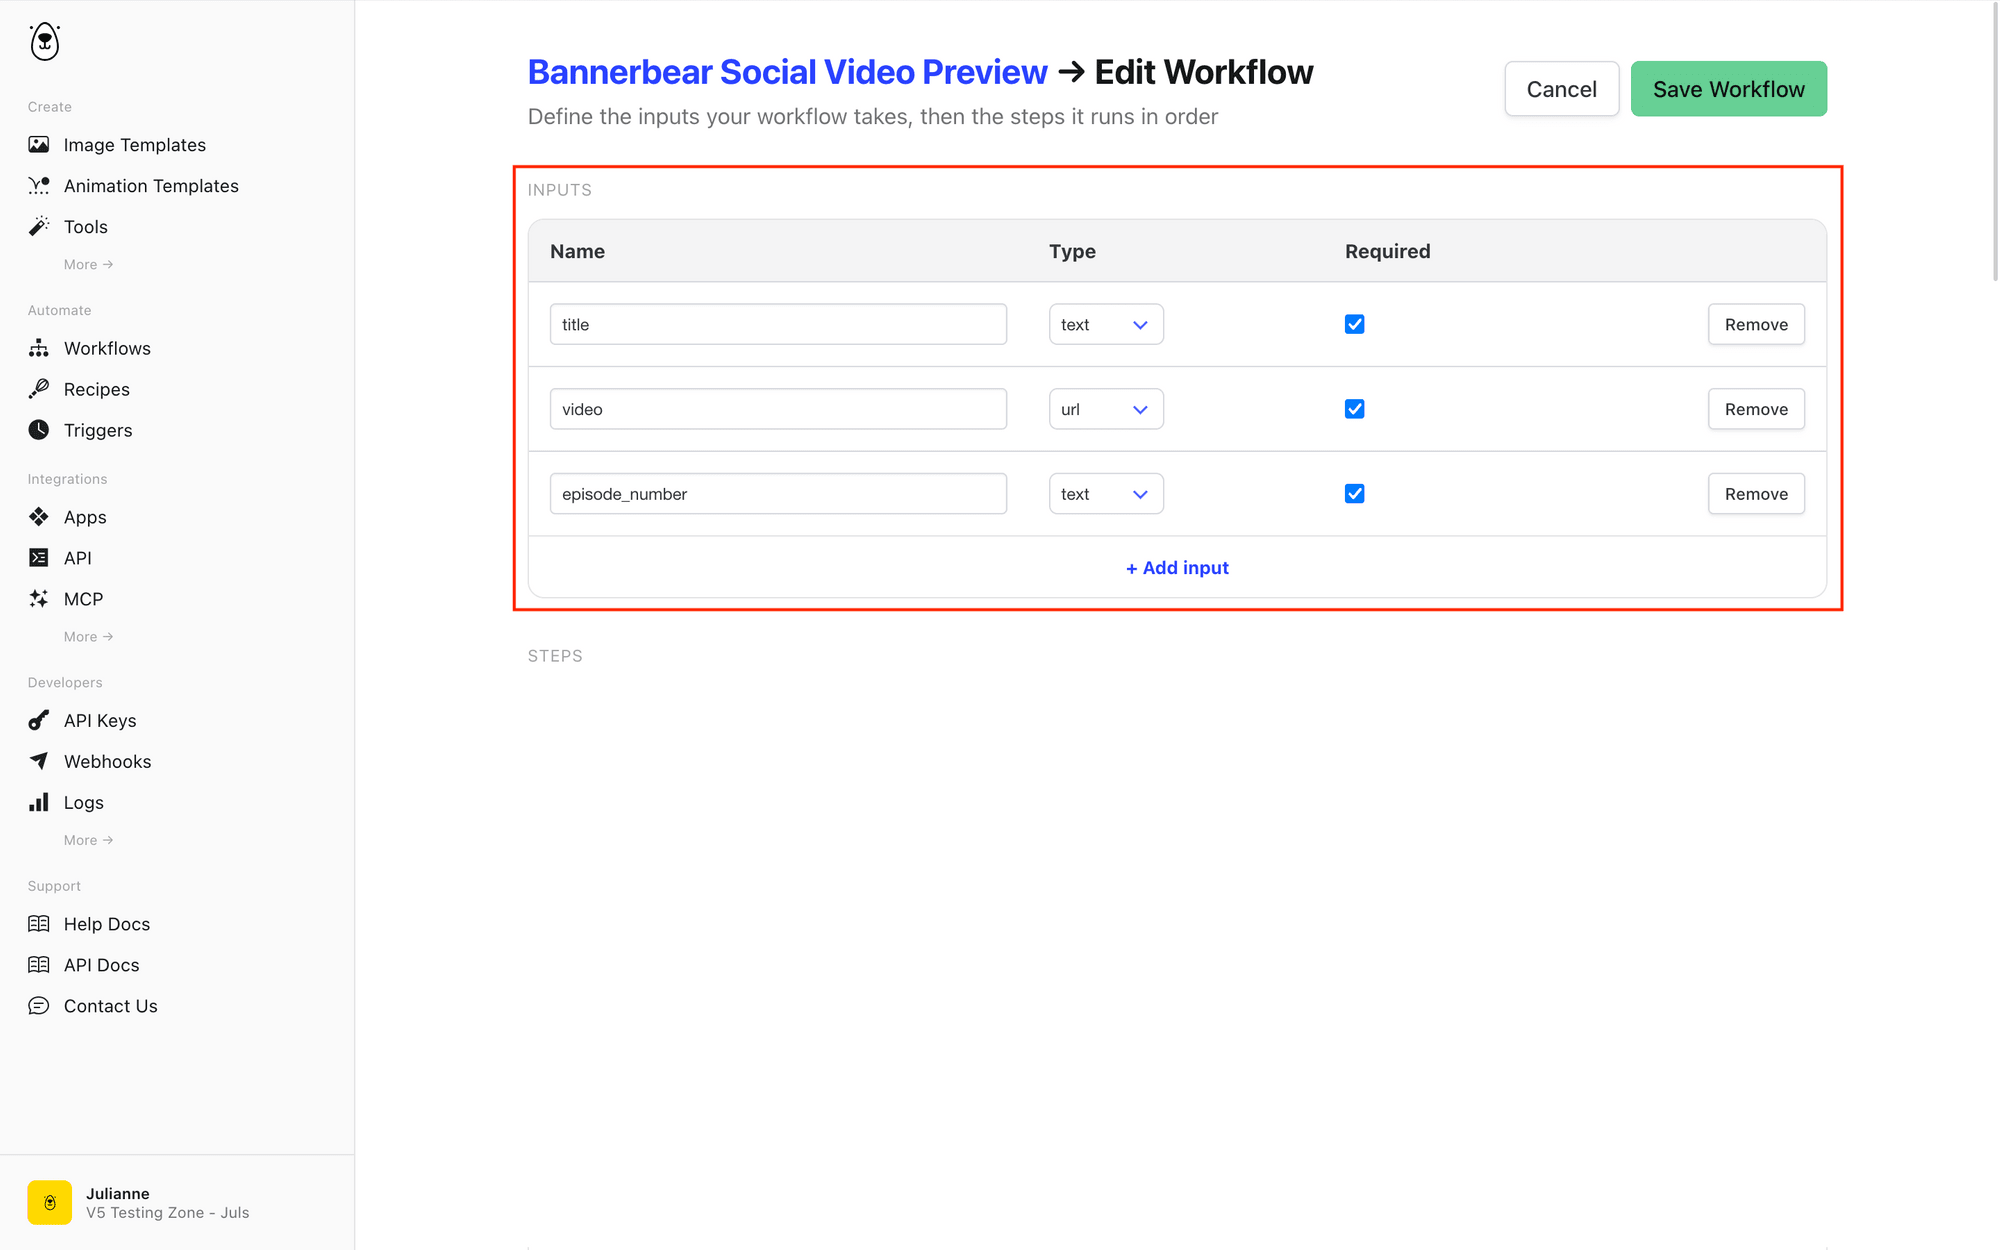Click the episode_number name input field
This screenshot has width=2000, height=1250.
(778, 494)
